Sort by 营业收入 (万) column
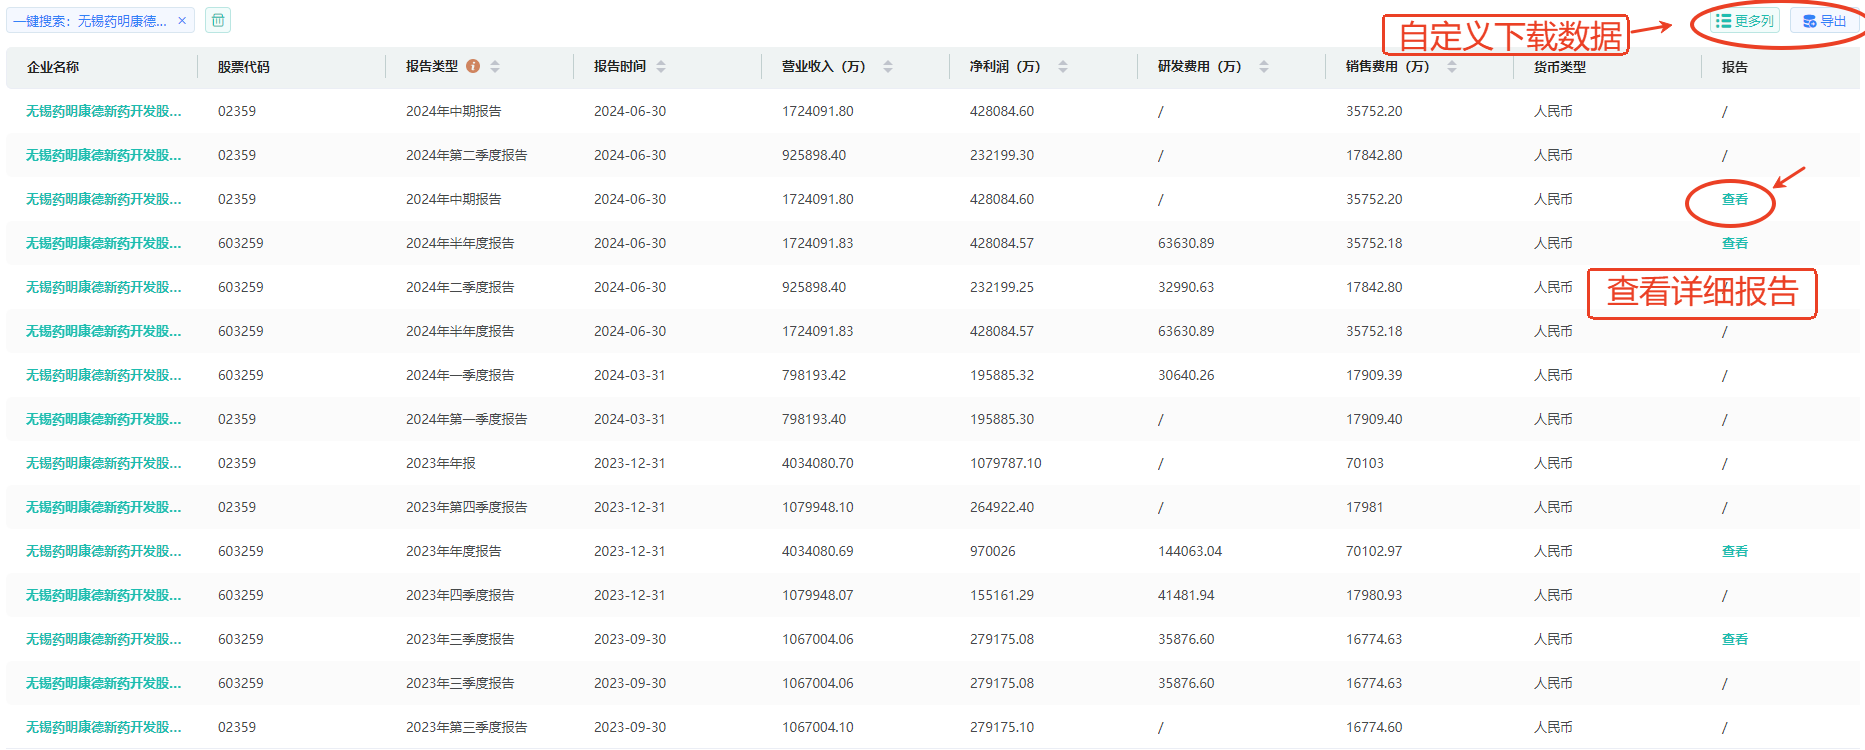This screenshot has width=1865, height=750. 888,67
